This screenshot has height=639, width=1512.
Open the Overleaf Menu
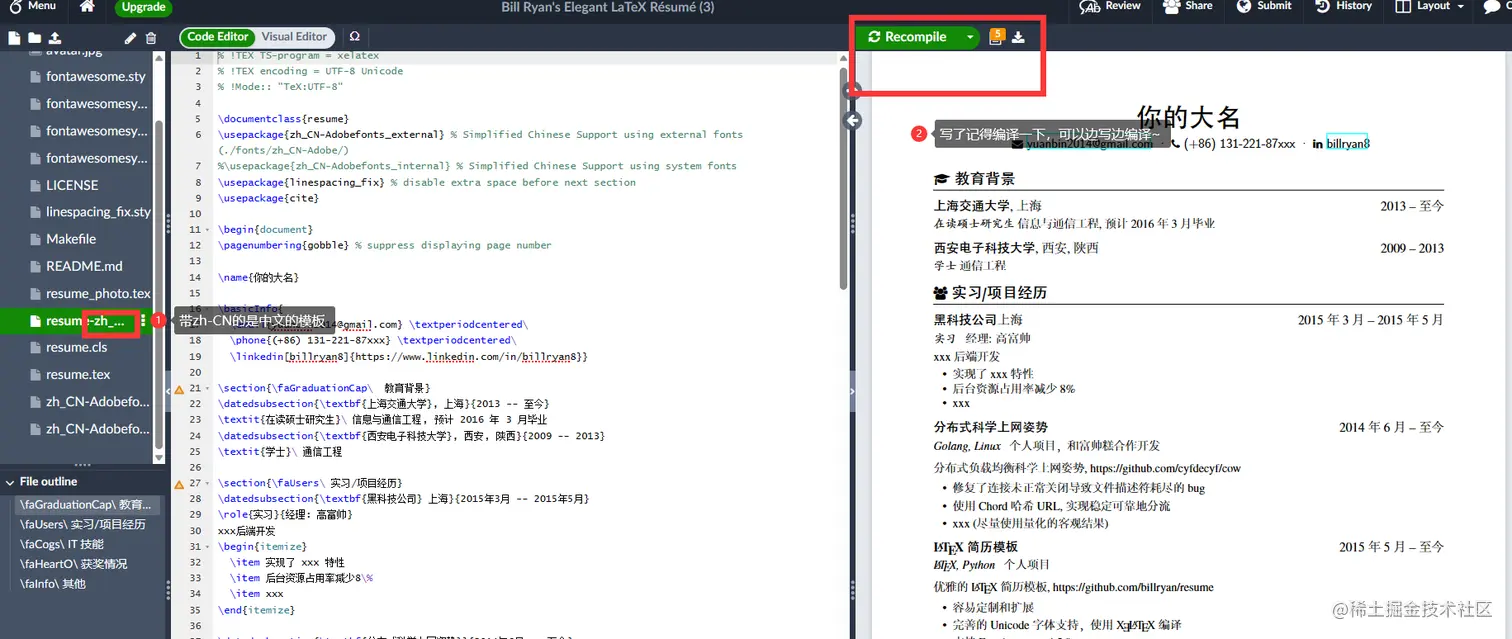(x=31, y=6)
